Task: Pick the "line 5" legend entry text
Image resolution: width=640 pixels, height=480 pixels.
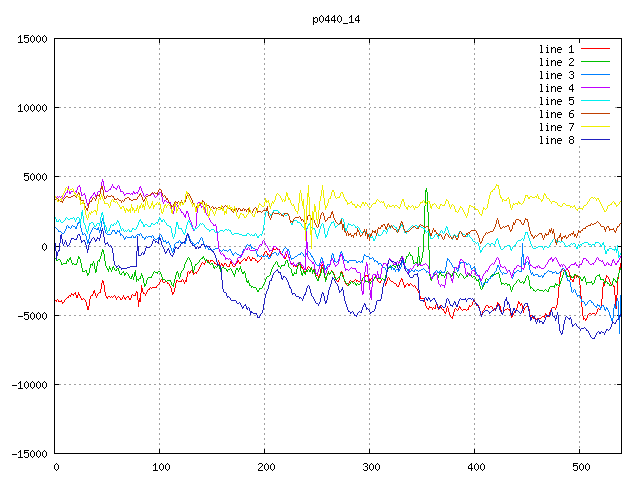Action: click(556, 101)
